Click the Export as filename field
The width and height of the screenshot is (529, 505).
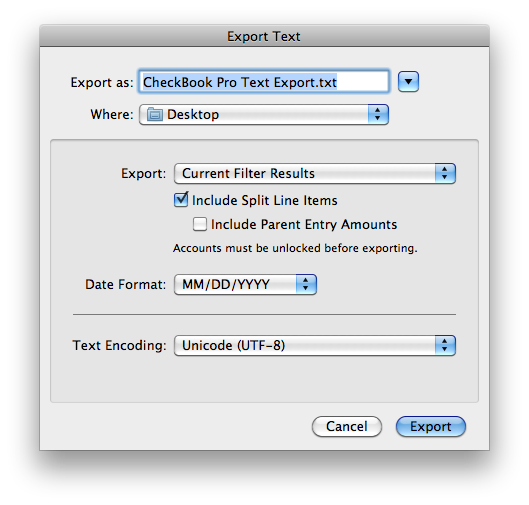(264, 82)
